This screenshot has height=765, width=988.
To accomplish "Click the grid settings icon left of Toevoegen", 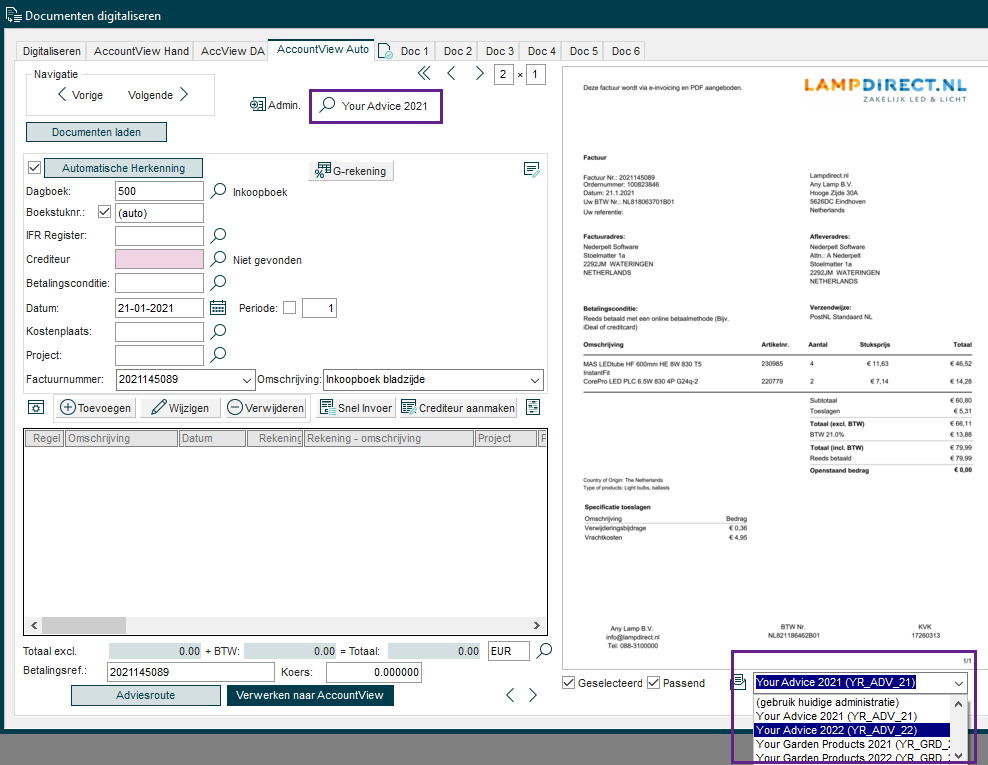I will [x=36, y=408].
